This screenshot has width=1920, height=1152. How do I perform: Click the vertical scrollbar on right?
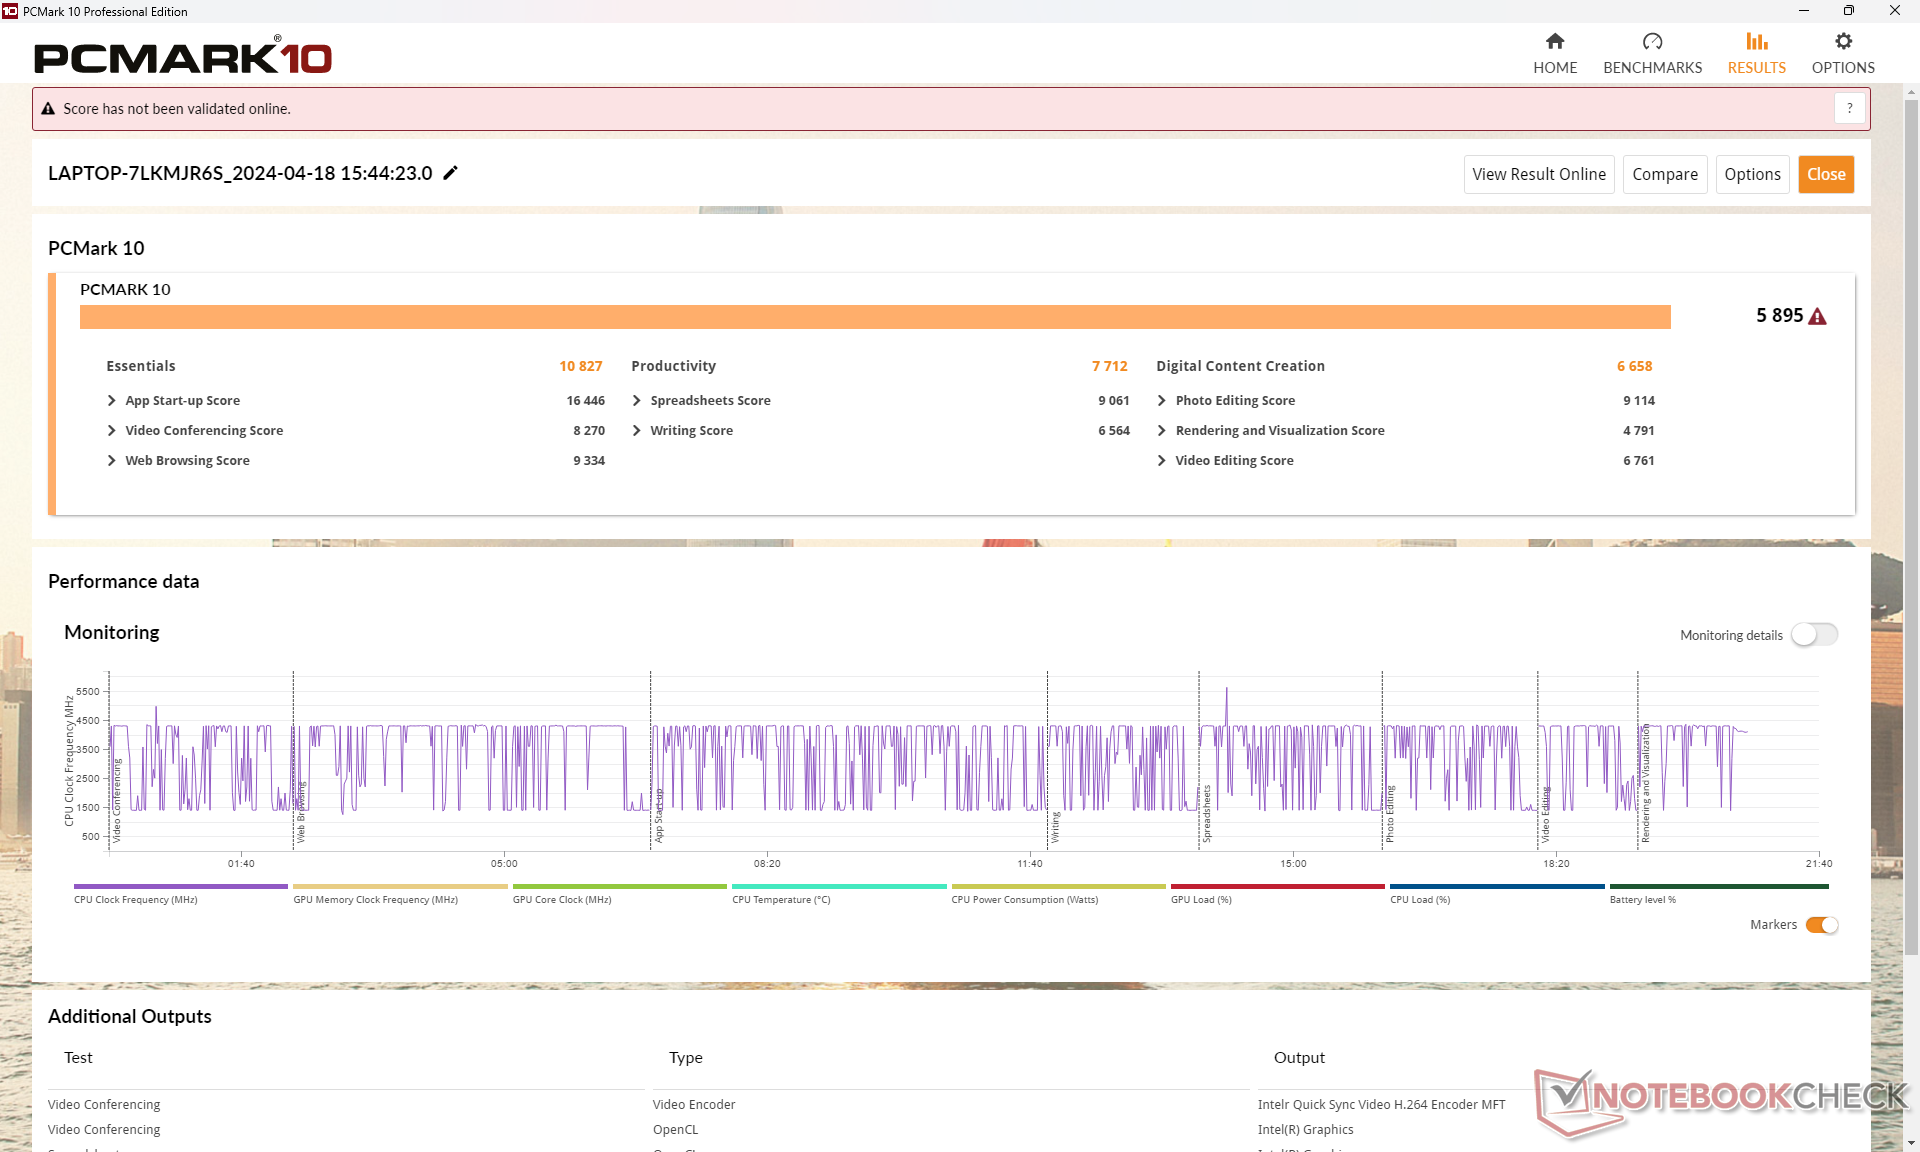click(1911, 500)
